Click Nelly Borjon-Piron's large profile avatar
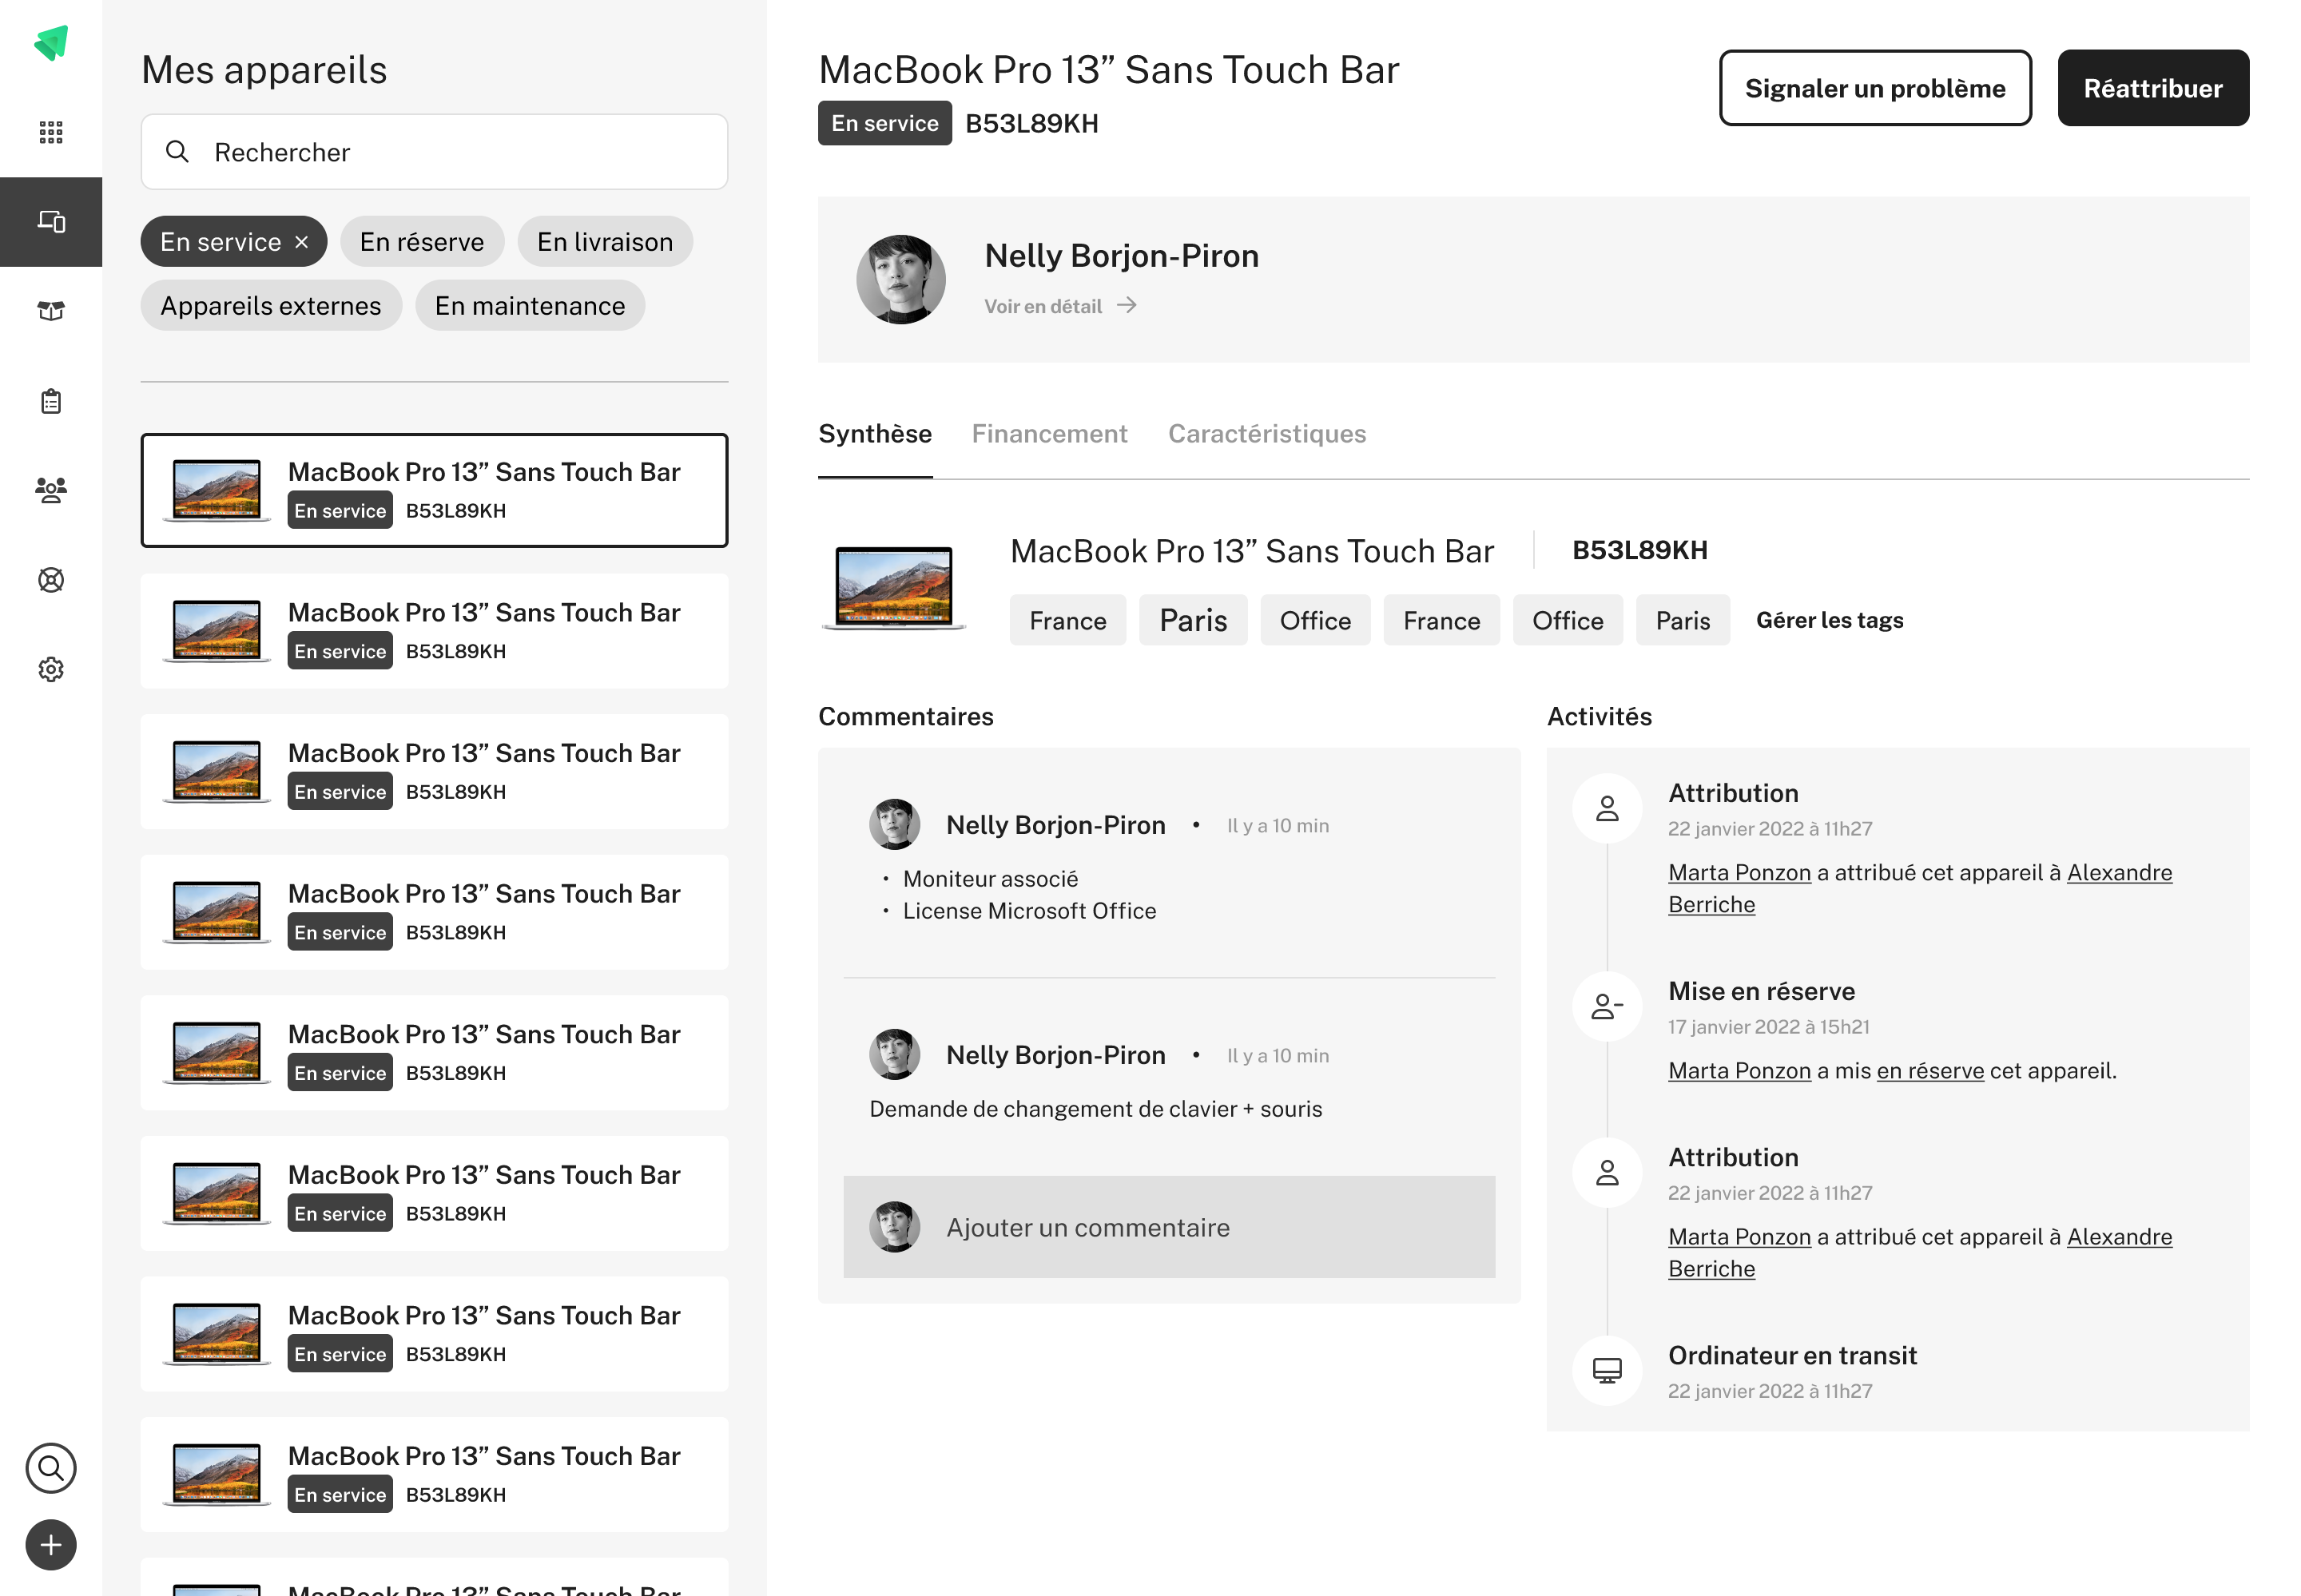 point(900,279)
